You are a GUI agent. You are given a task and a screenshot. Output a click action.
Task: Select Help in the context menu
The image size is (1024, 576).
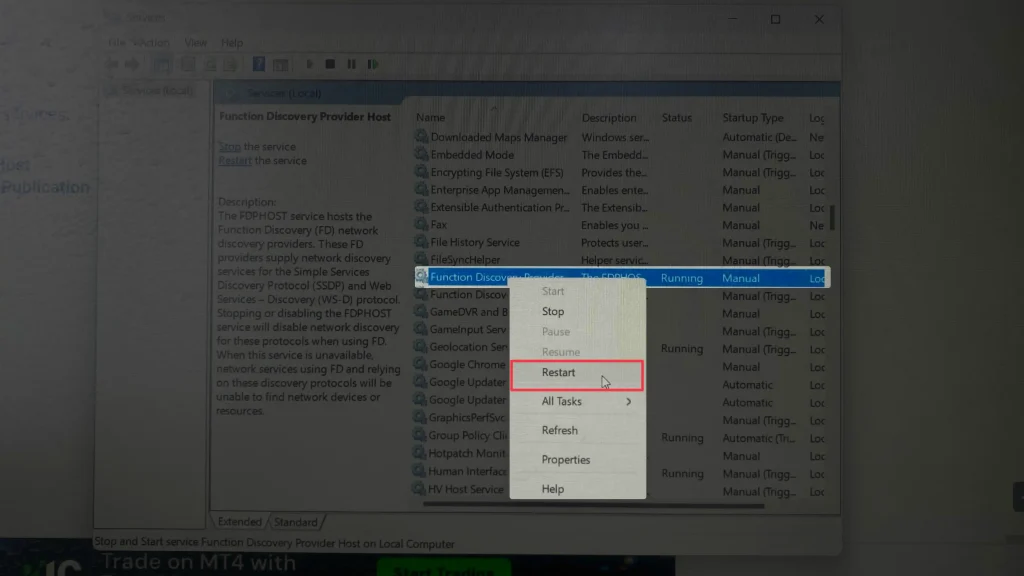coord(552,489)
